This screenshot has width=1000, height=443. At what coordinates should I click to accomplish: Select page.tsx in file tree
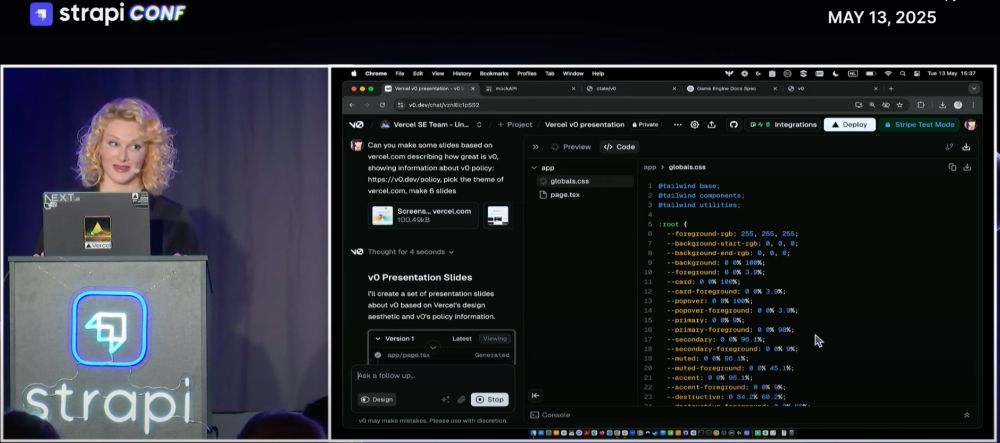(x=561, y=195)
